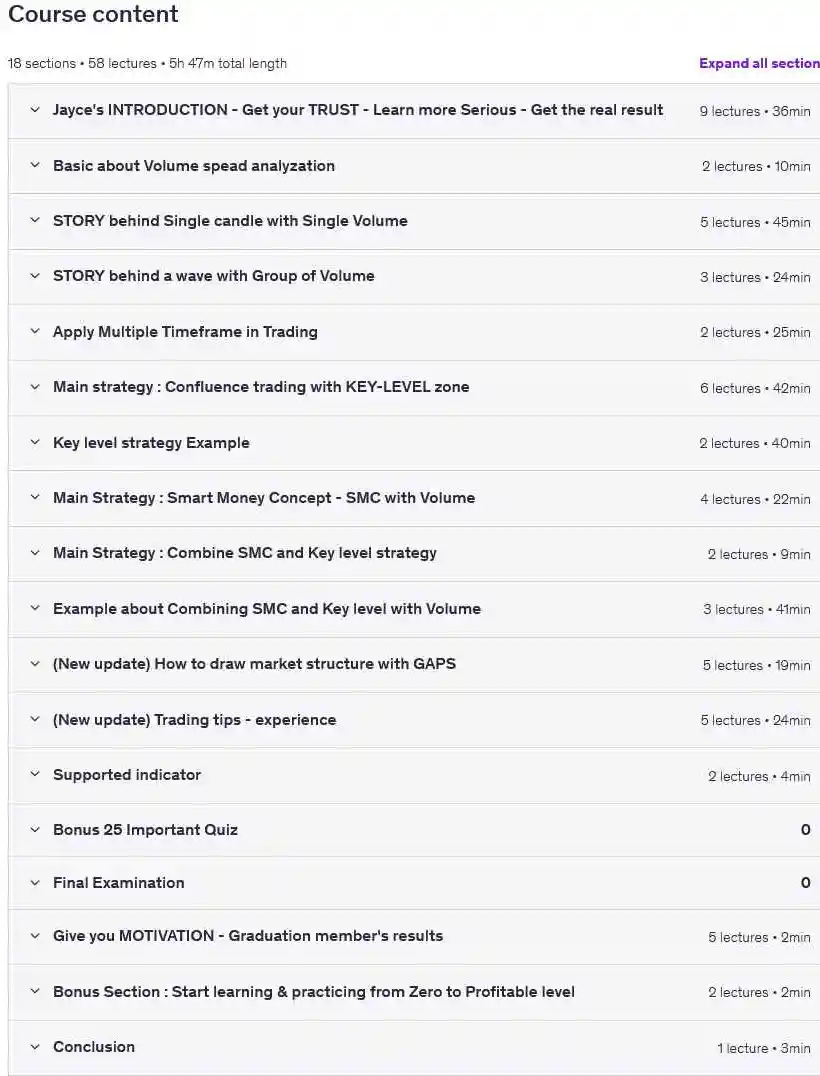Expand chevron for Basic about Volume spead analyzation
Screen dimensions: 820x1076
coord(35,165)
